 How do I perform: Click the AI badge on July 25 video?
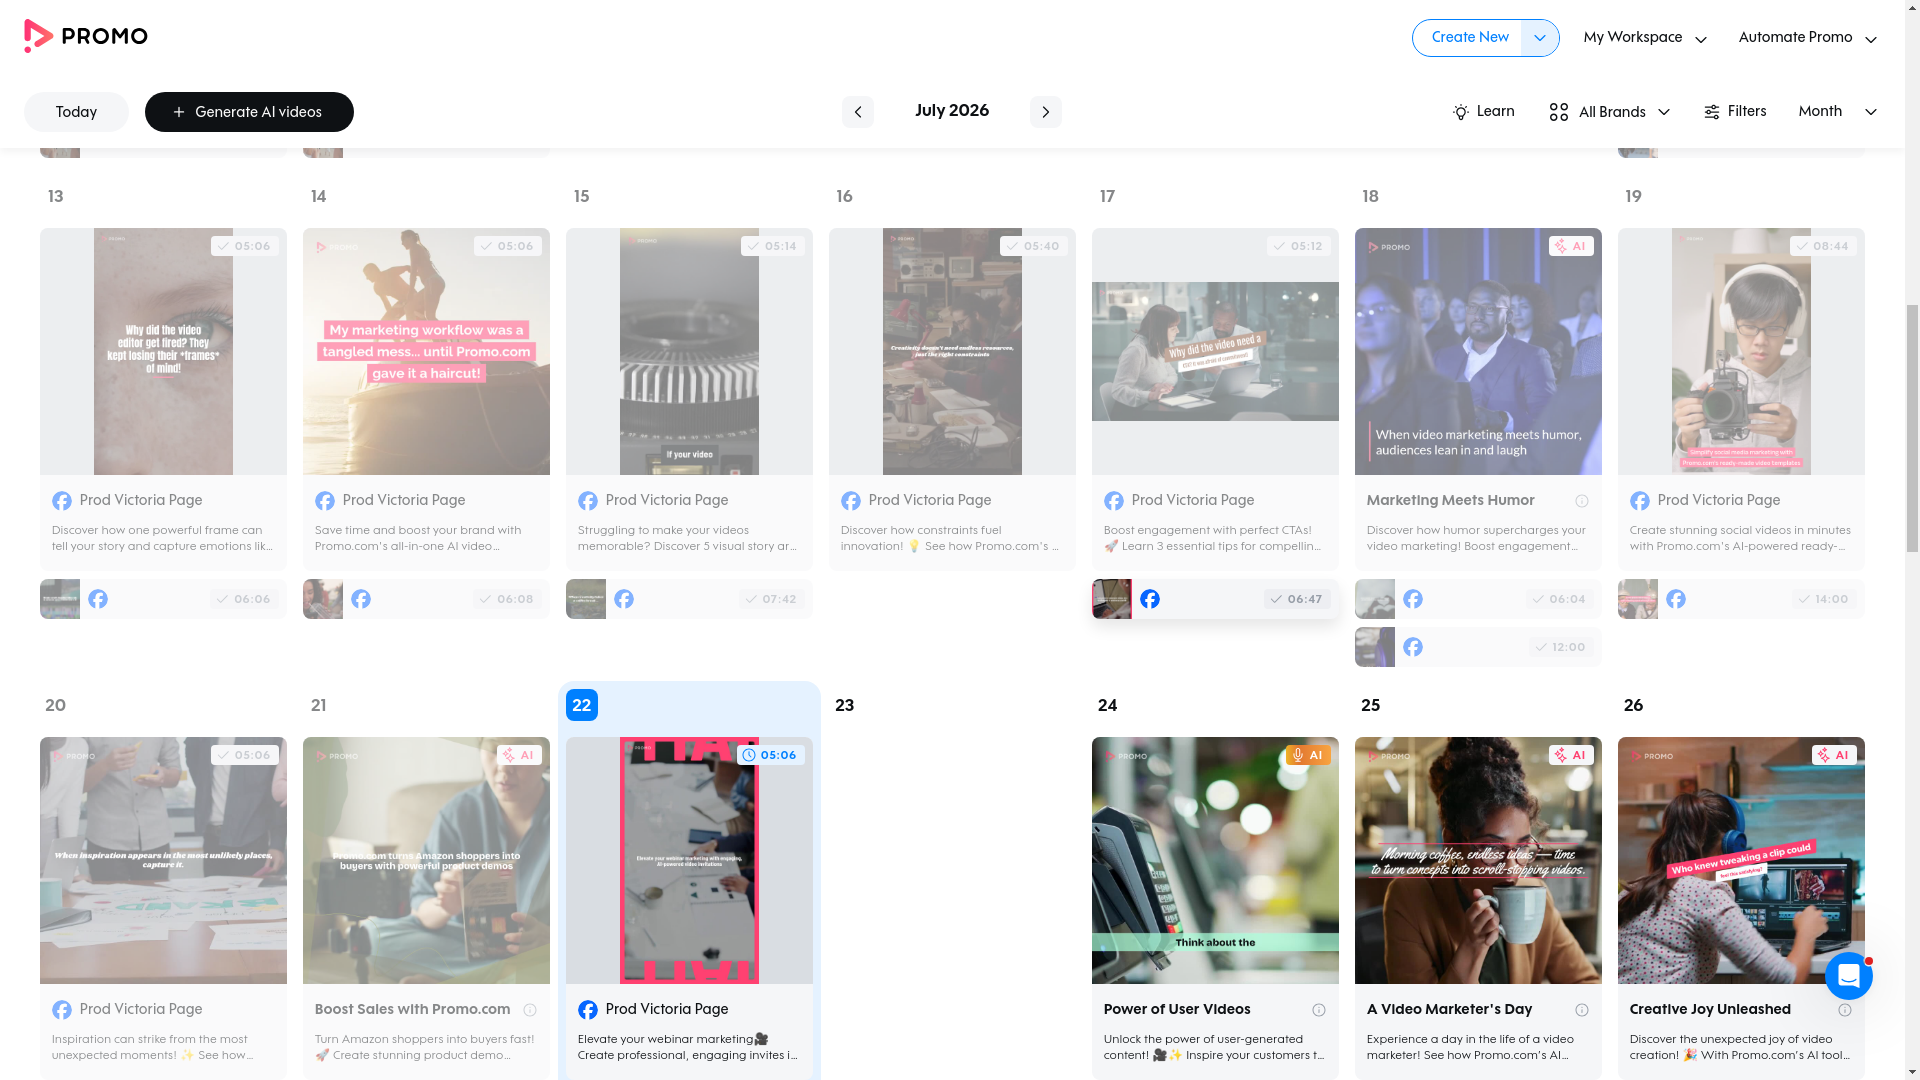(1571, 755)
